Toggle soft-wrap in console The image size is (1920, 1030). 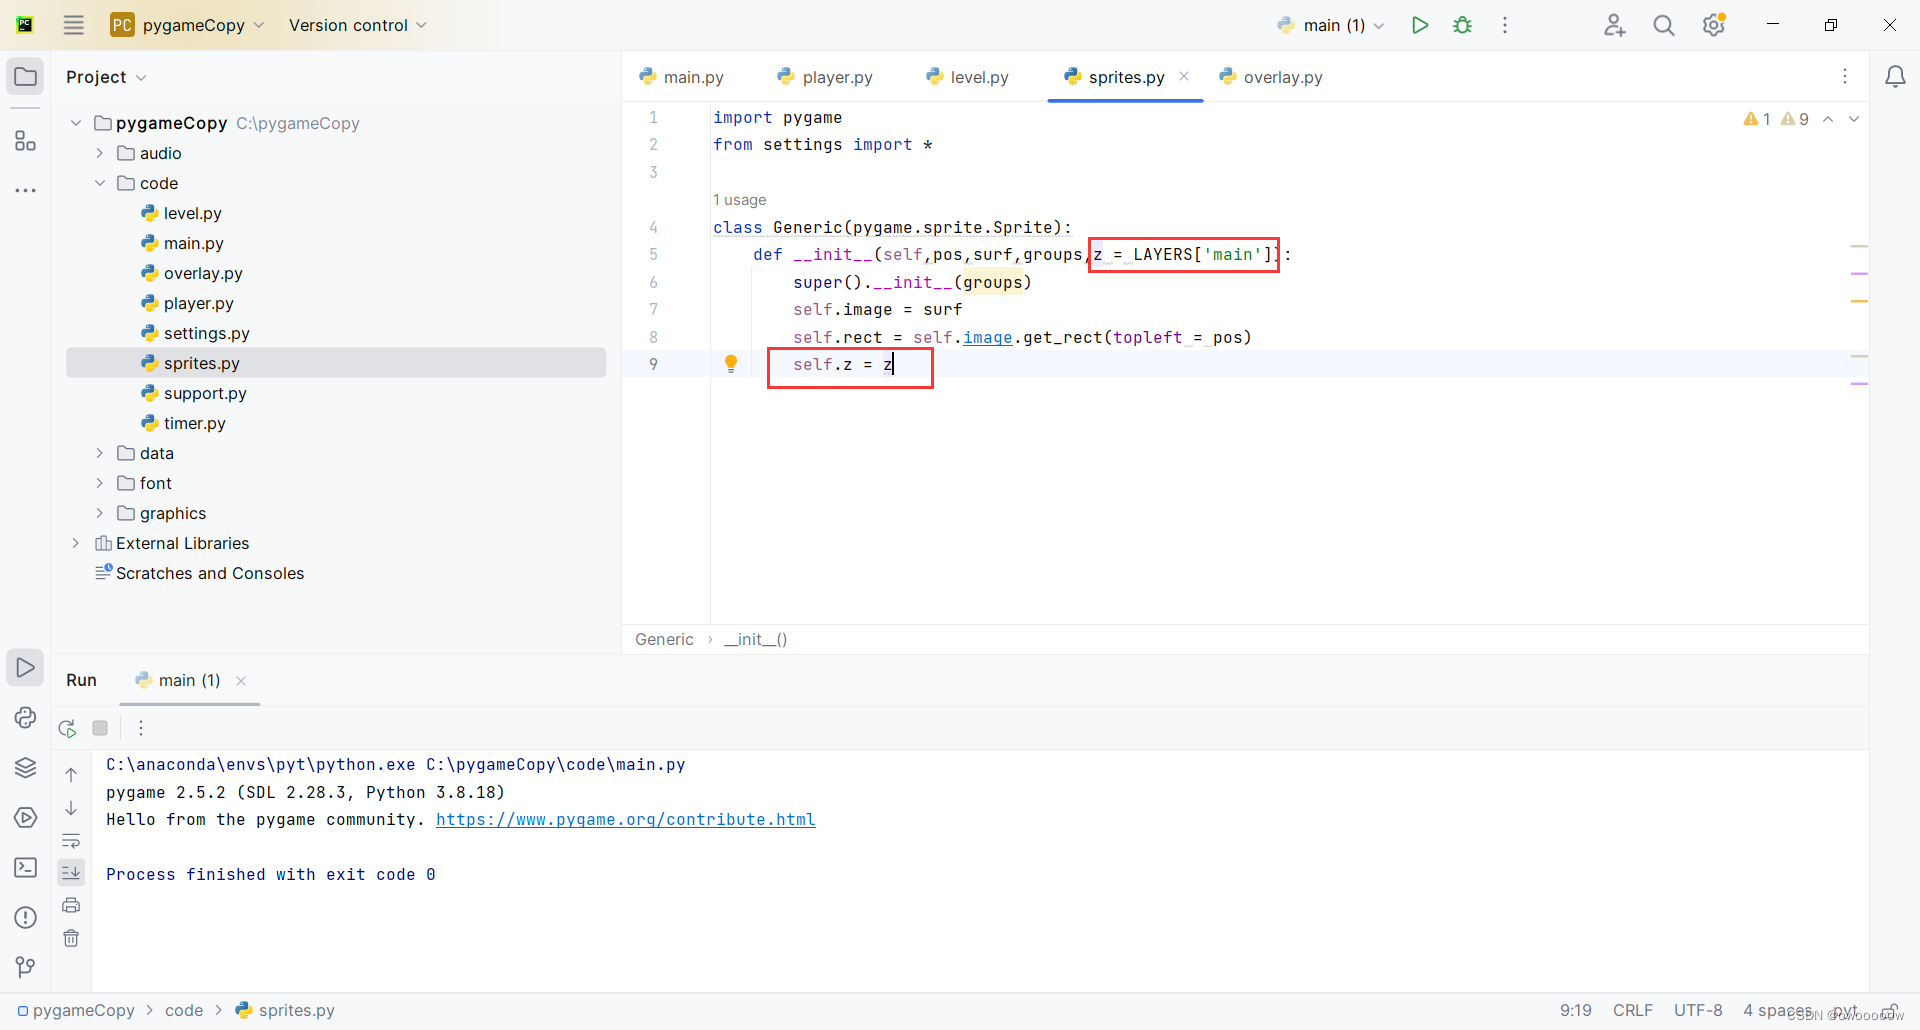coord(71,841)
